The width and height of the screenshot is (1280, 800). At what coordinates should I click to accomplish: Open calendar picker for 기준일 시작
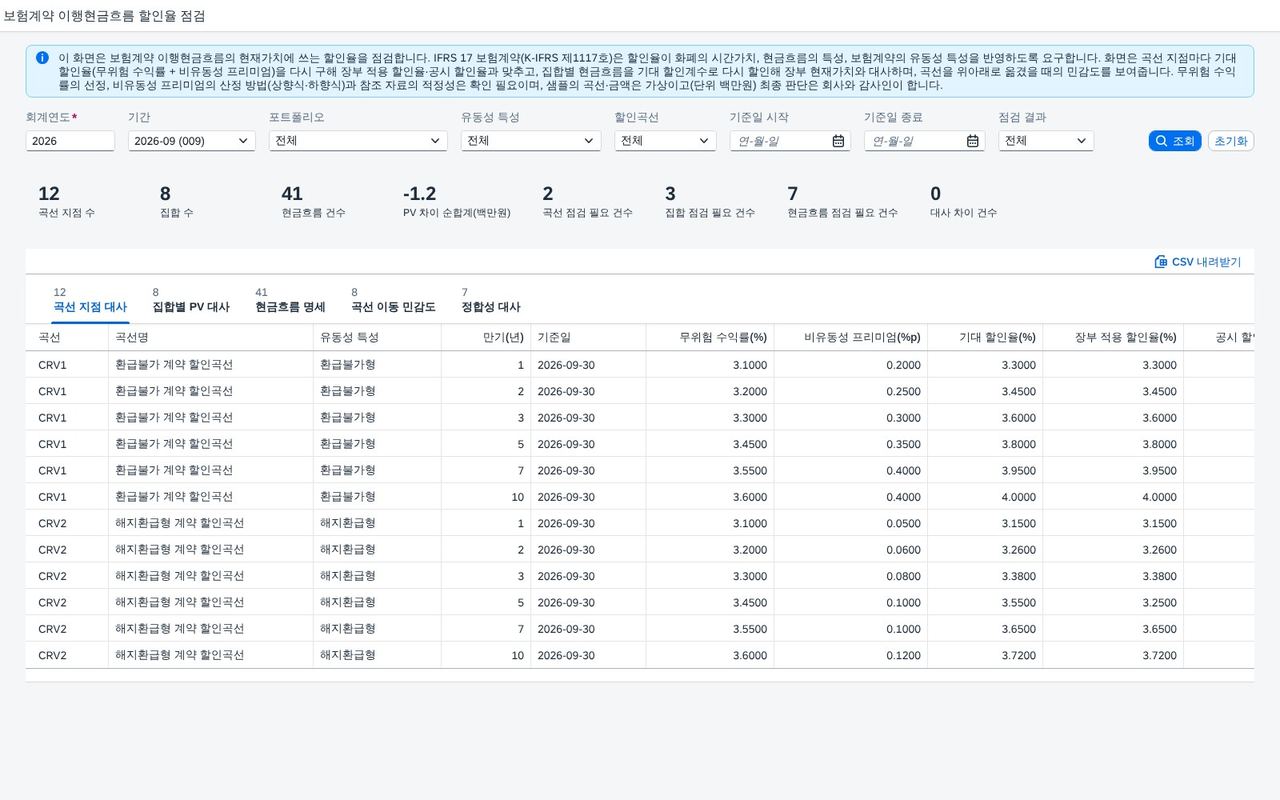(x=838, y=141)
